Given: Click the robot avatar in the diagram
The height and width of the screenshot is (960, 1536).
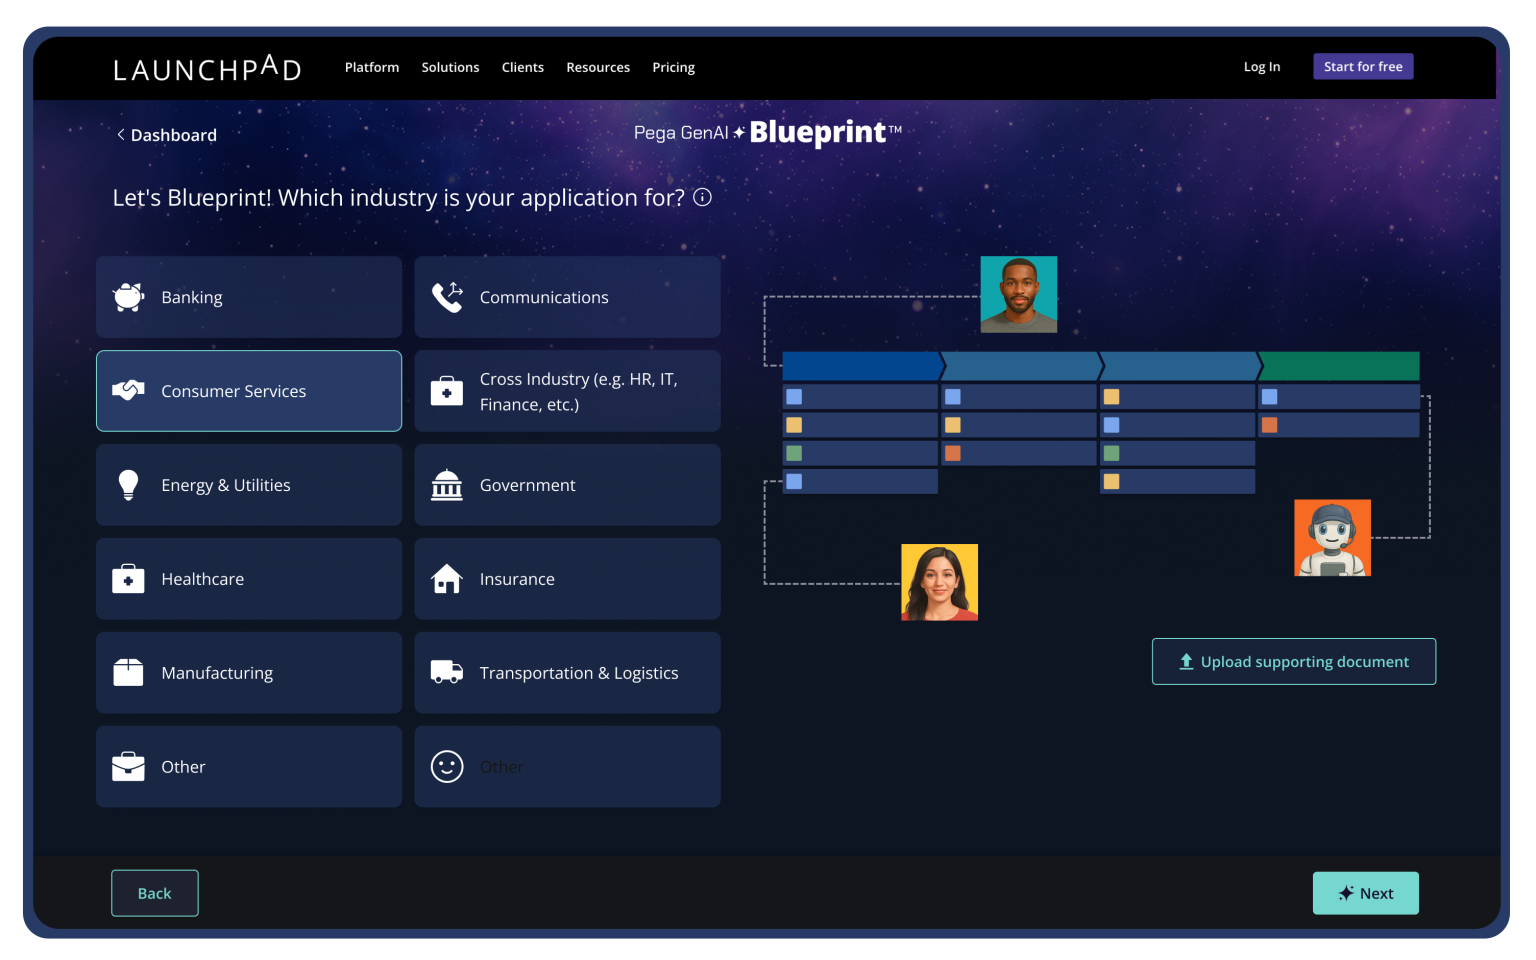Looking at the screenshot, I should pyautogui.click(x=1333, y=537).
